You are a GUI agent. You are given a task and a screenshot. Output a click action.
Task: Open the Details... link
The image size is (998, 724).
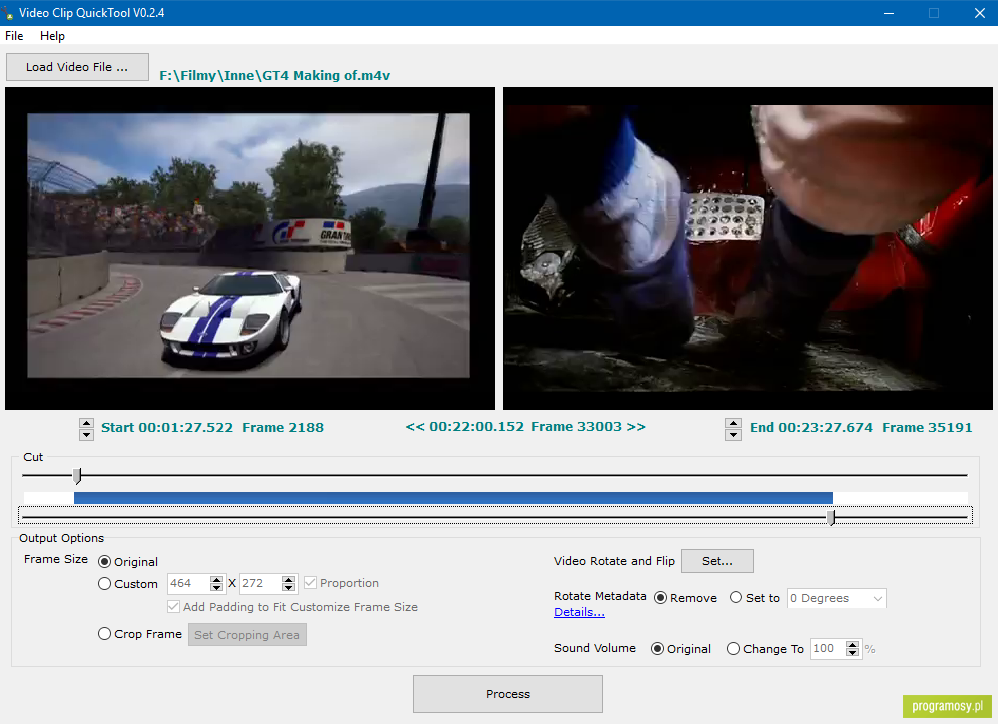coord(579,612)
